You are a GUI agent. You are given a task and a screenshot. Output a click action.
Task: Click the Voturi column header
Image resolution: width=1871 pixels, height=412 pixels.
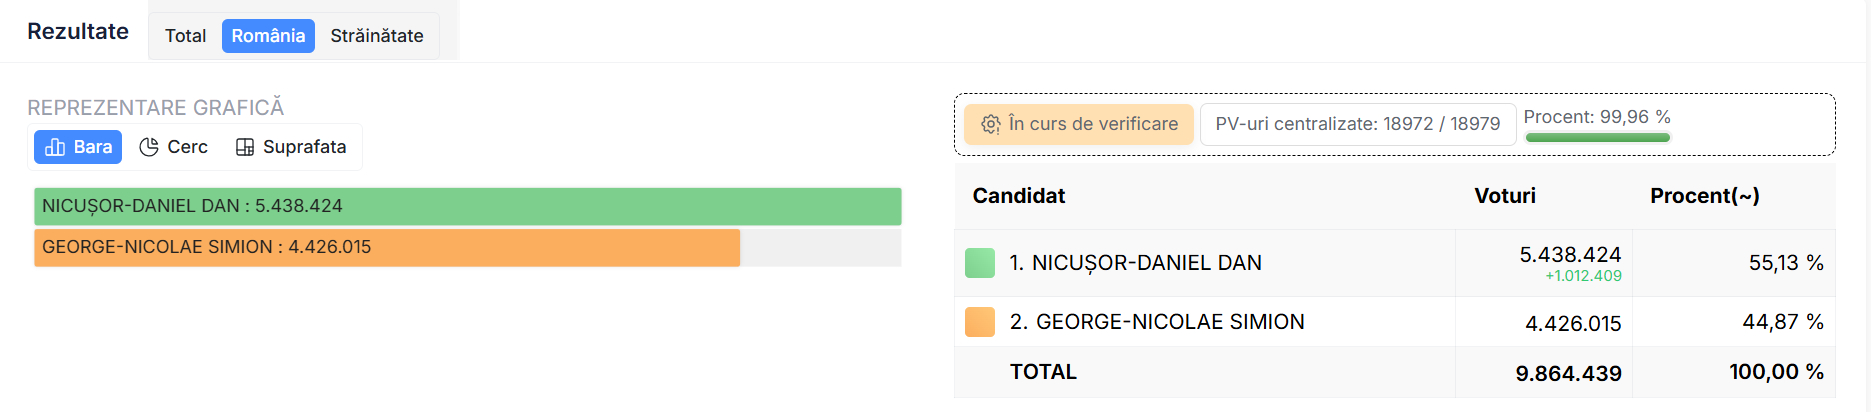(1504, 196)
